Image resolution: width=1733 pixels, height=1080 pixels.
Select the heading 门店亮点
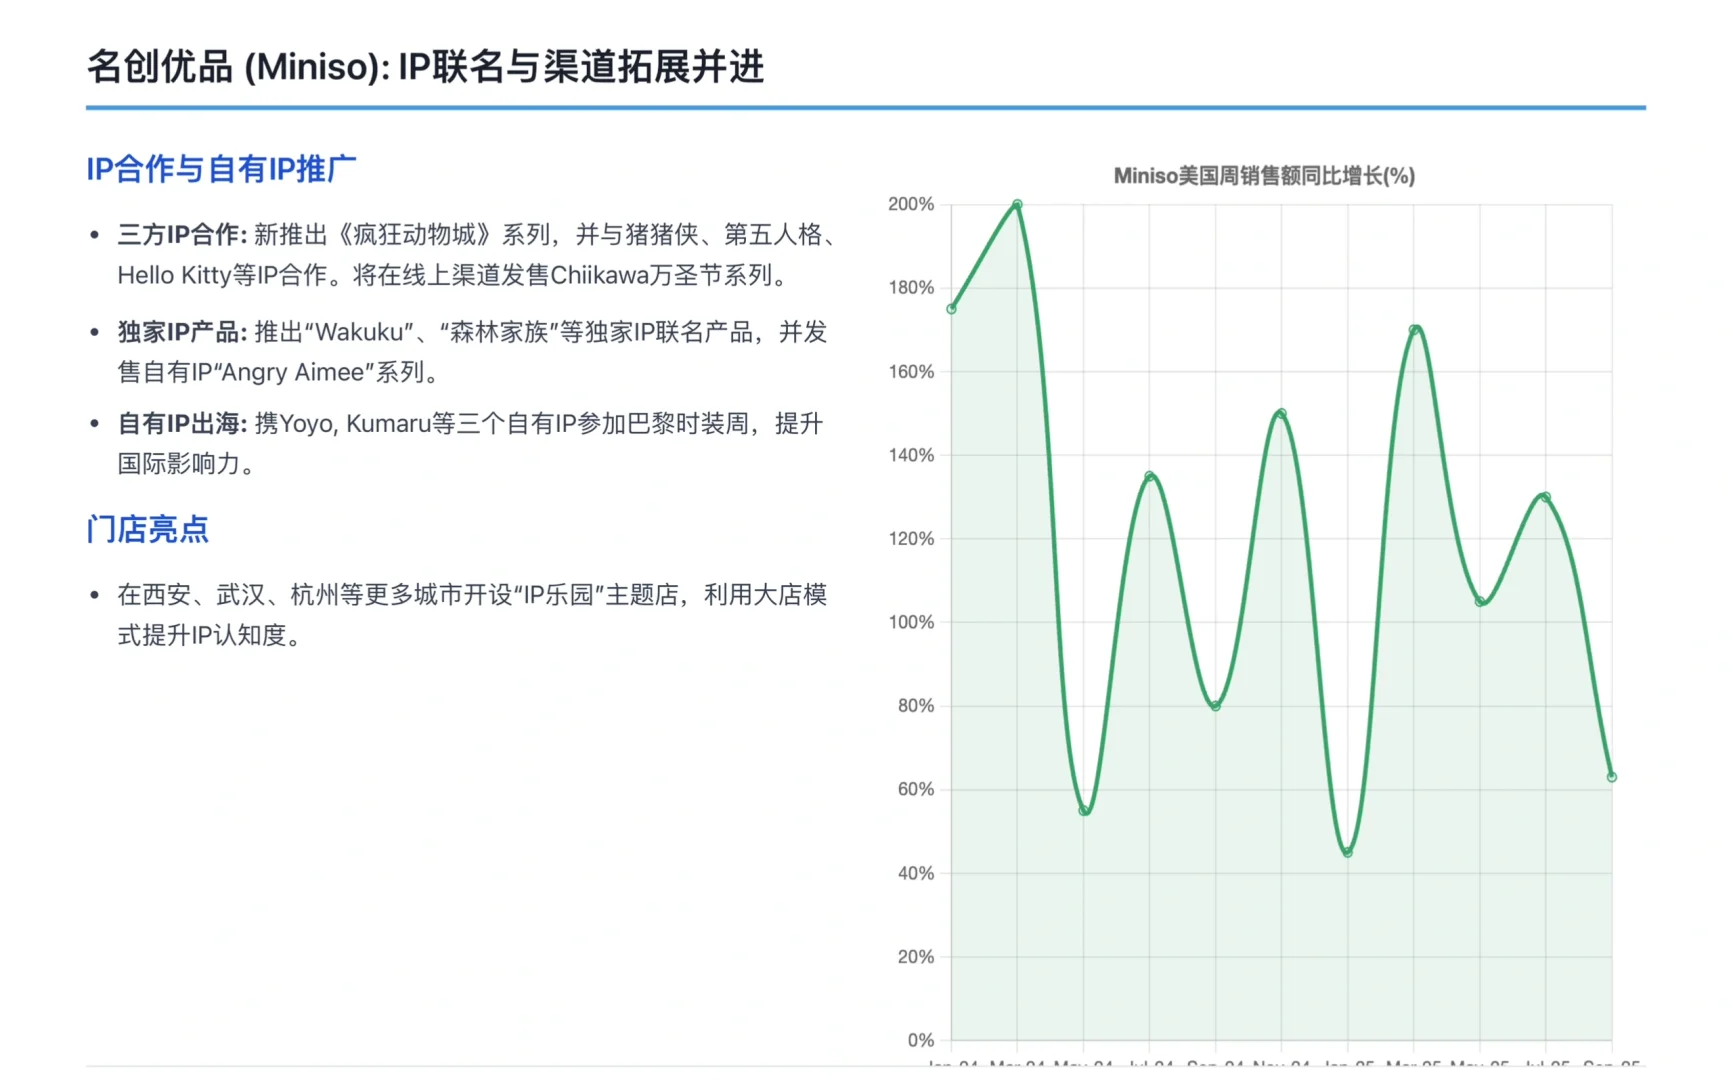[147, 529]
